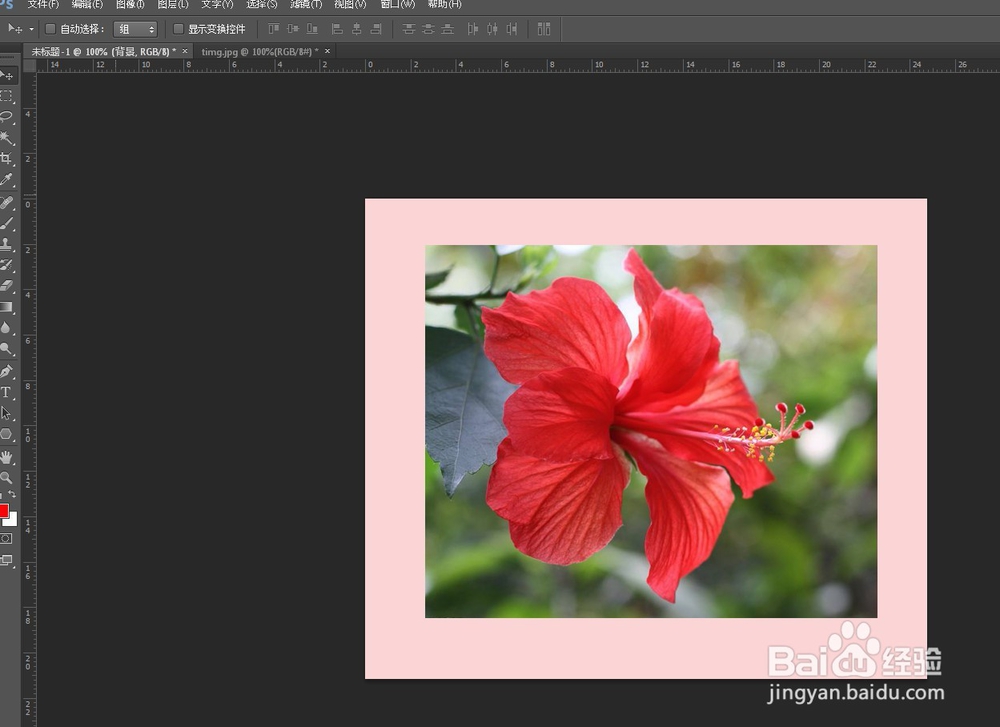Open the 选择(S) menu

[262, 4]
